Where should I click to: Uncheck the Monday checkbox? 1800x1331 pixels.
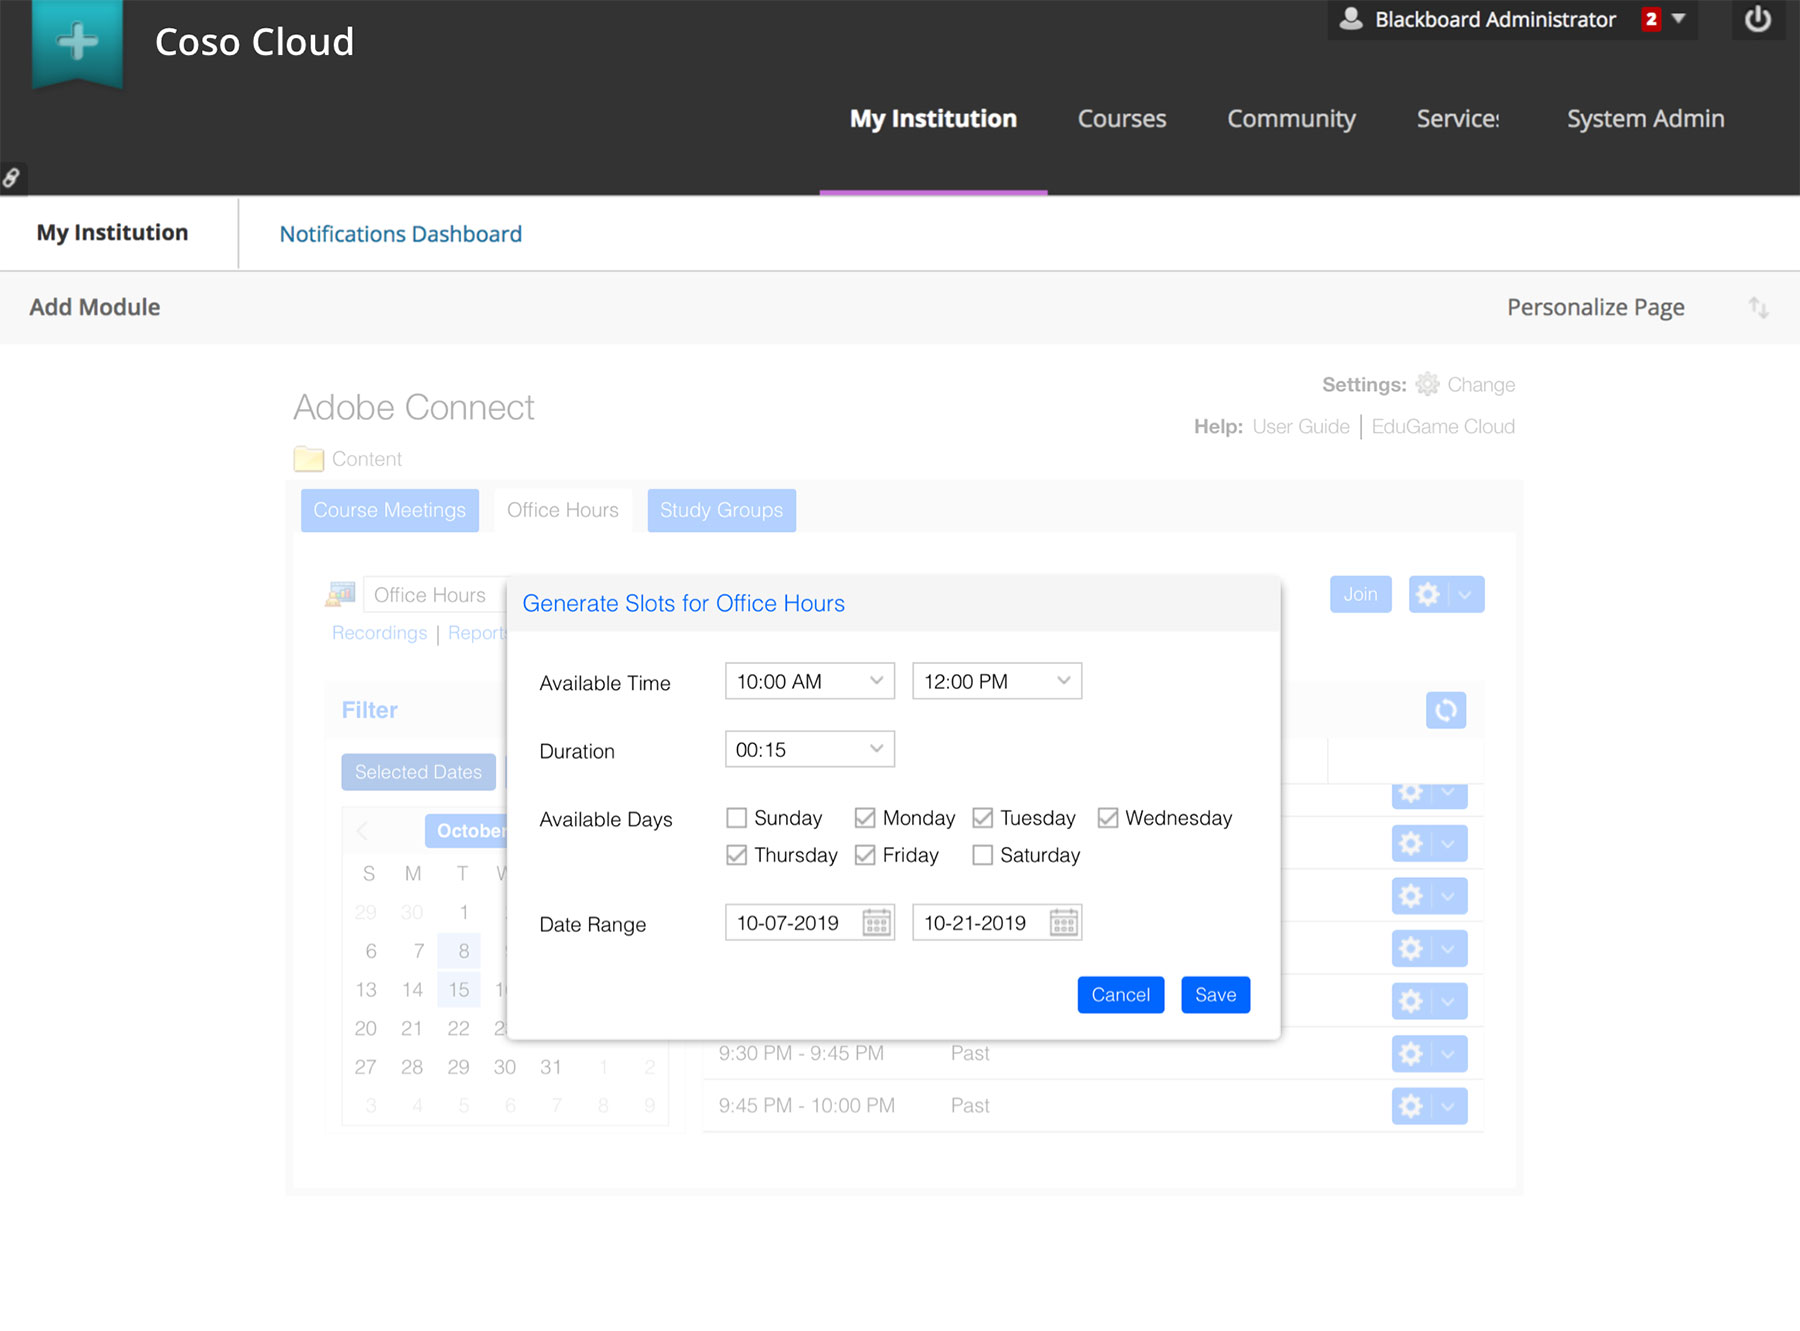tap(865, 818)
